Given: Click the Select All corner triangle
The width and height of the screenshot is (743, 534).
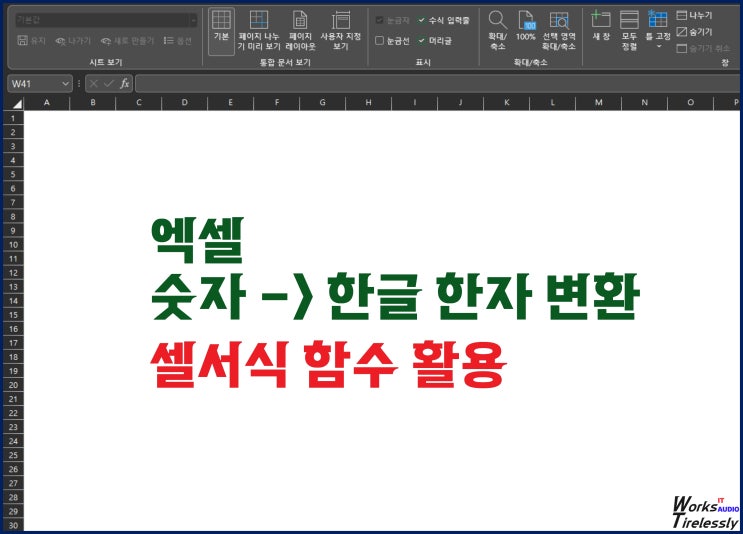Looking at the screenshot, I should 17,104.
